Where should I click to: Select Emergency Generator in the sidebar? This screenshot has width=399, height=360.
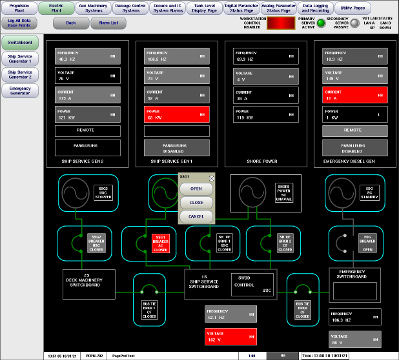point(20,91)
